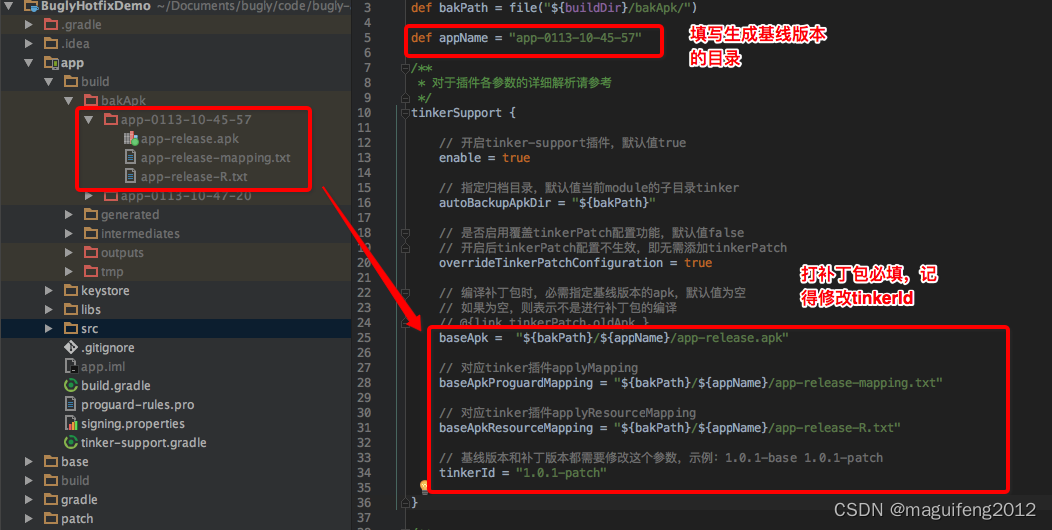Click the keystore folder icon
The width and height of the screenshot is (1052, 530).
pyautogui.click(x=71, y=290)
